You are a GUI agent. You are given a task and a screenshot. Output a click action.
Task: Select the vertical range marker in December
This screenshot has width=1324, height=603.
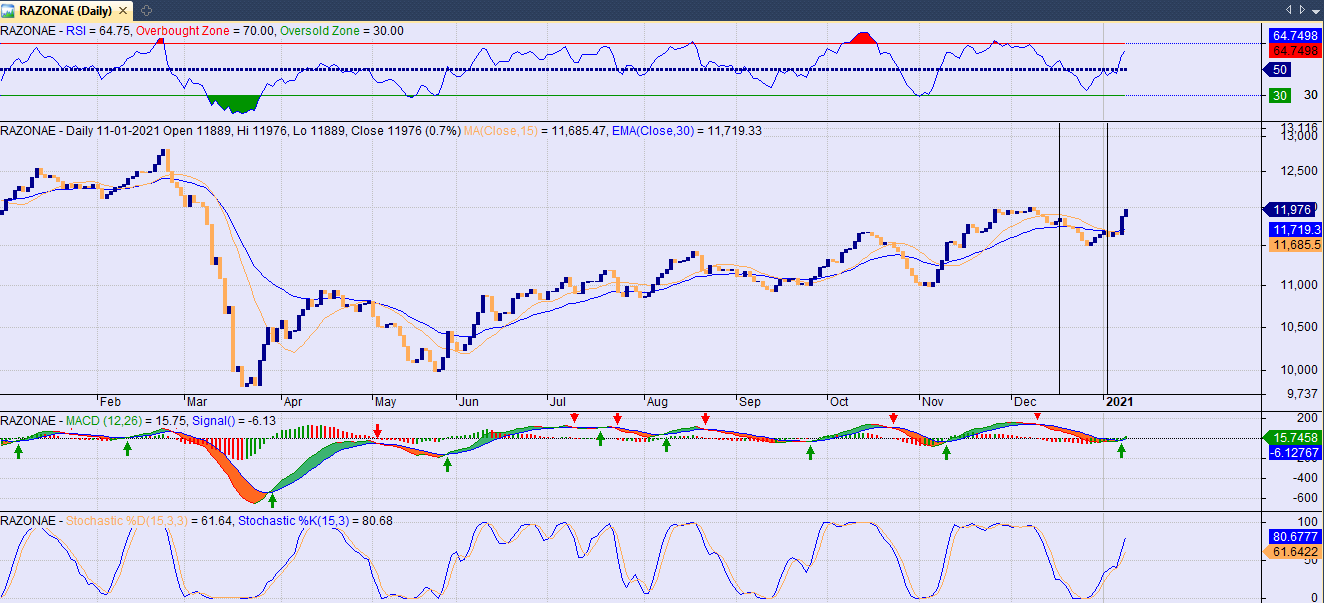coord(1059,258)
